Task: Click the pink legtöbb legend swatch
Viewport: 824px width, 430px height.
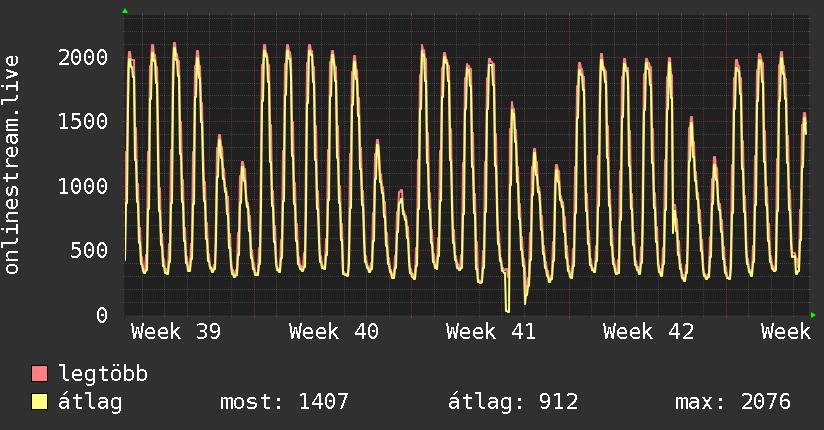Action: tap(39, 374)
